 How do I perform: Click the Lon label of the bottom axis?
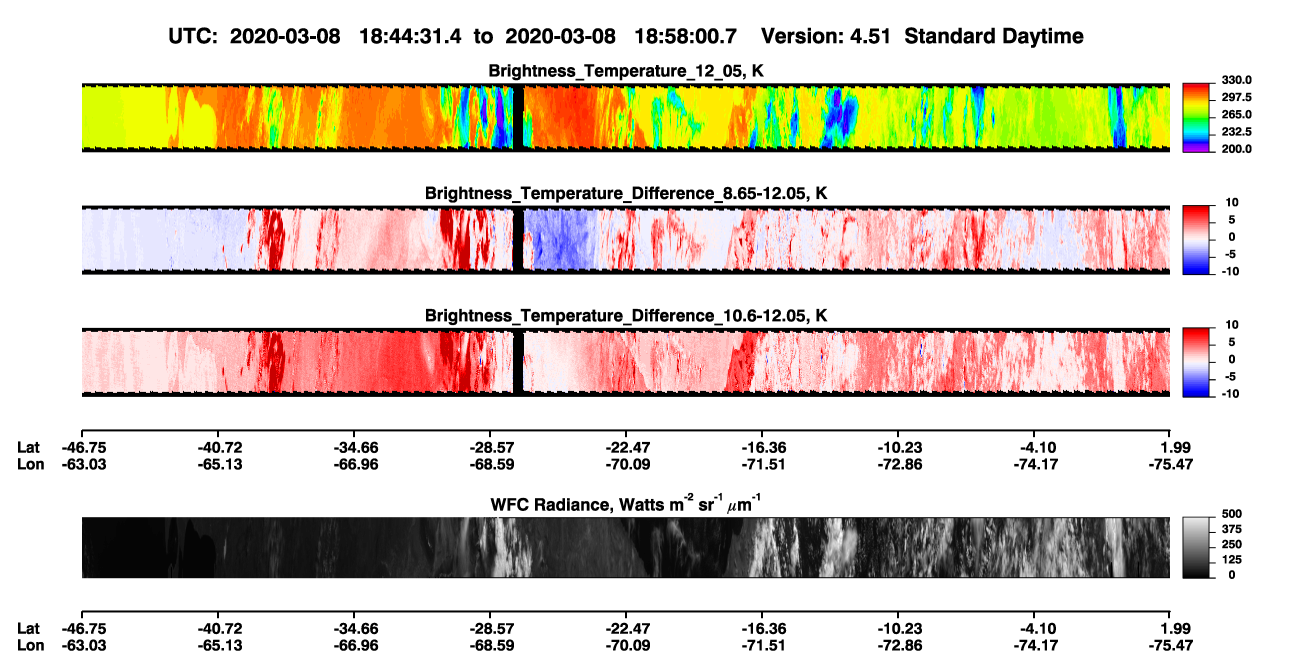[x=31, y=644]
